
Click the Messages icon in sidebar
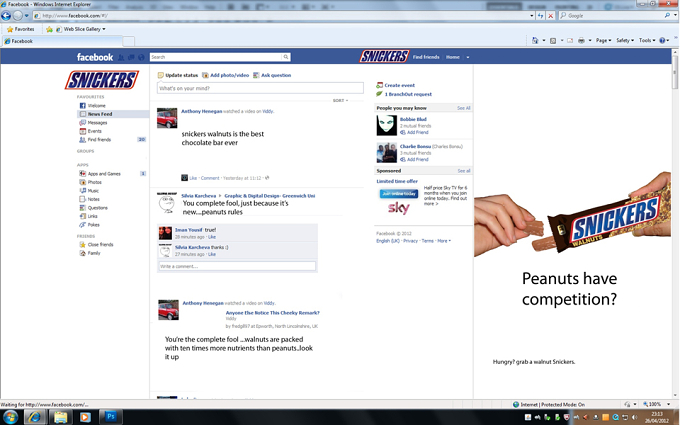click(82, 123)
